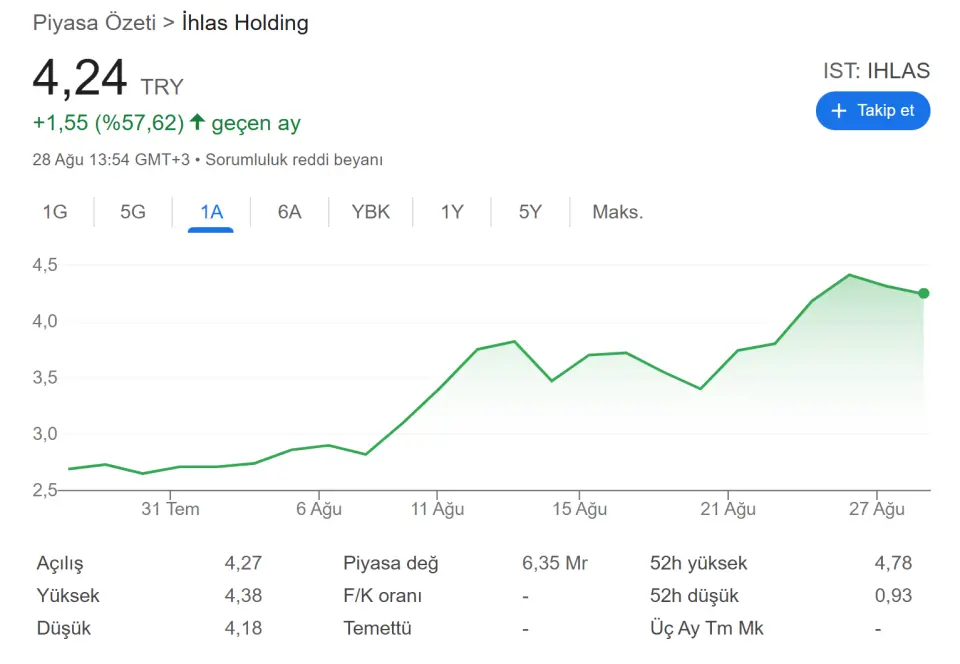Click the 3,0 y-axis label
Image resolution: width=960 pixels, height=664 pixels.
45,434
